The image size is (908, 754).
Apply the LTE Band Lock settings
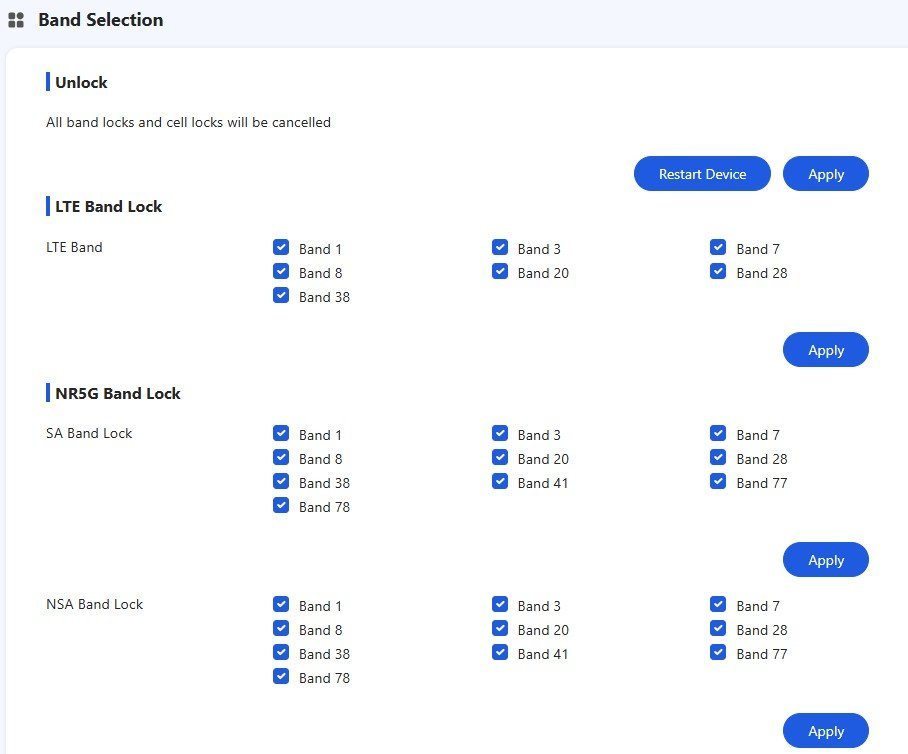(x=825, y=350)
